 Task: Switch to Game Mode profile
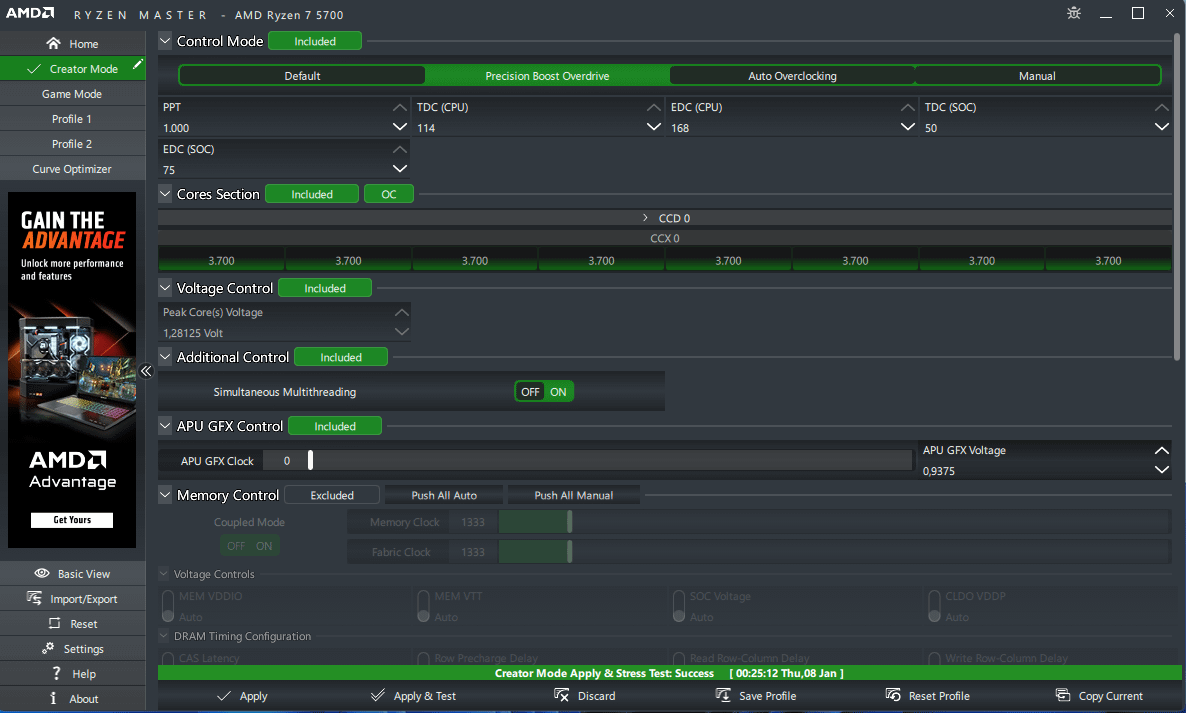tap(72, 94)
